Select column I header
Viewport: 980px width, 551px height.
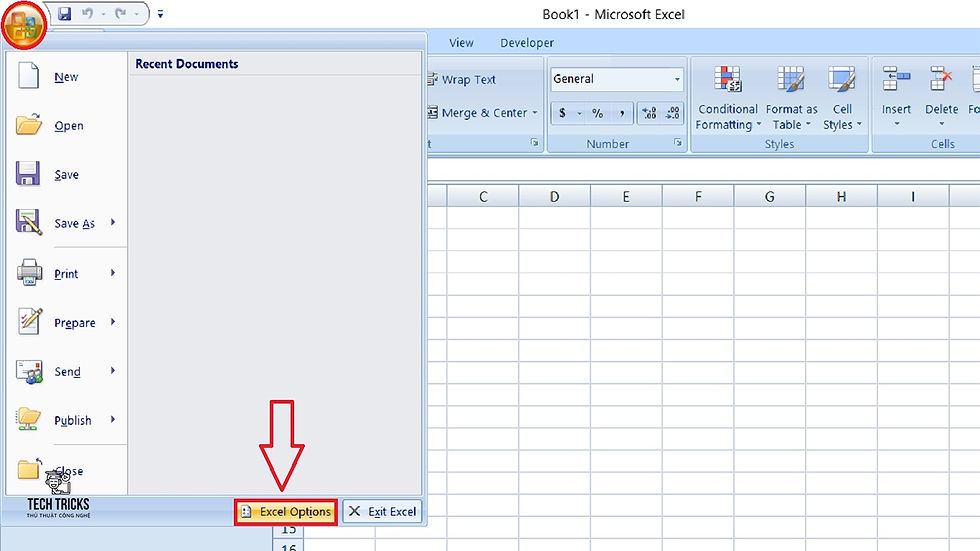pyautogui.click(x=912, y=197)
